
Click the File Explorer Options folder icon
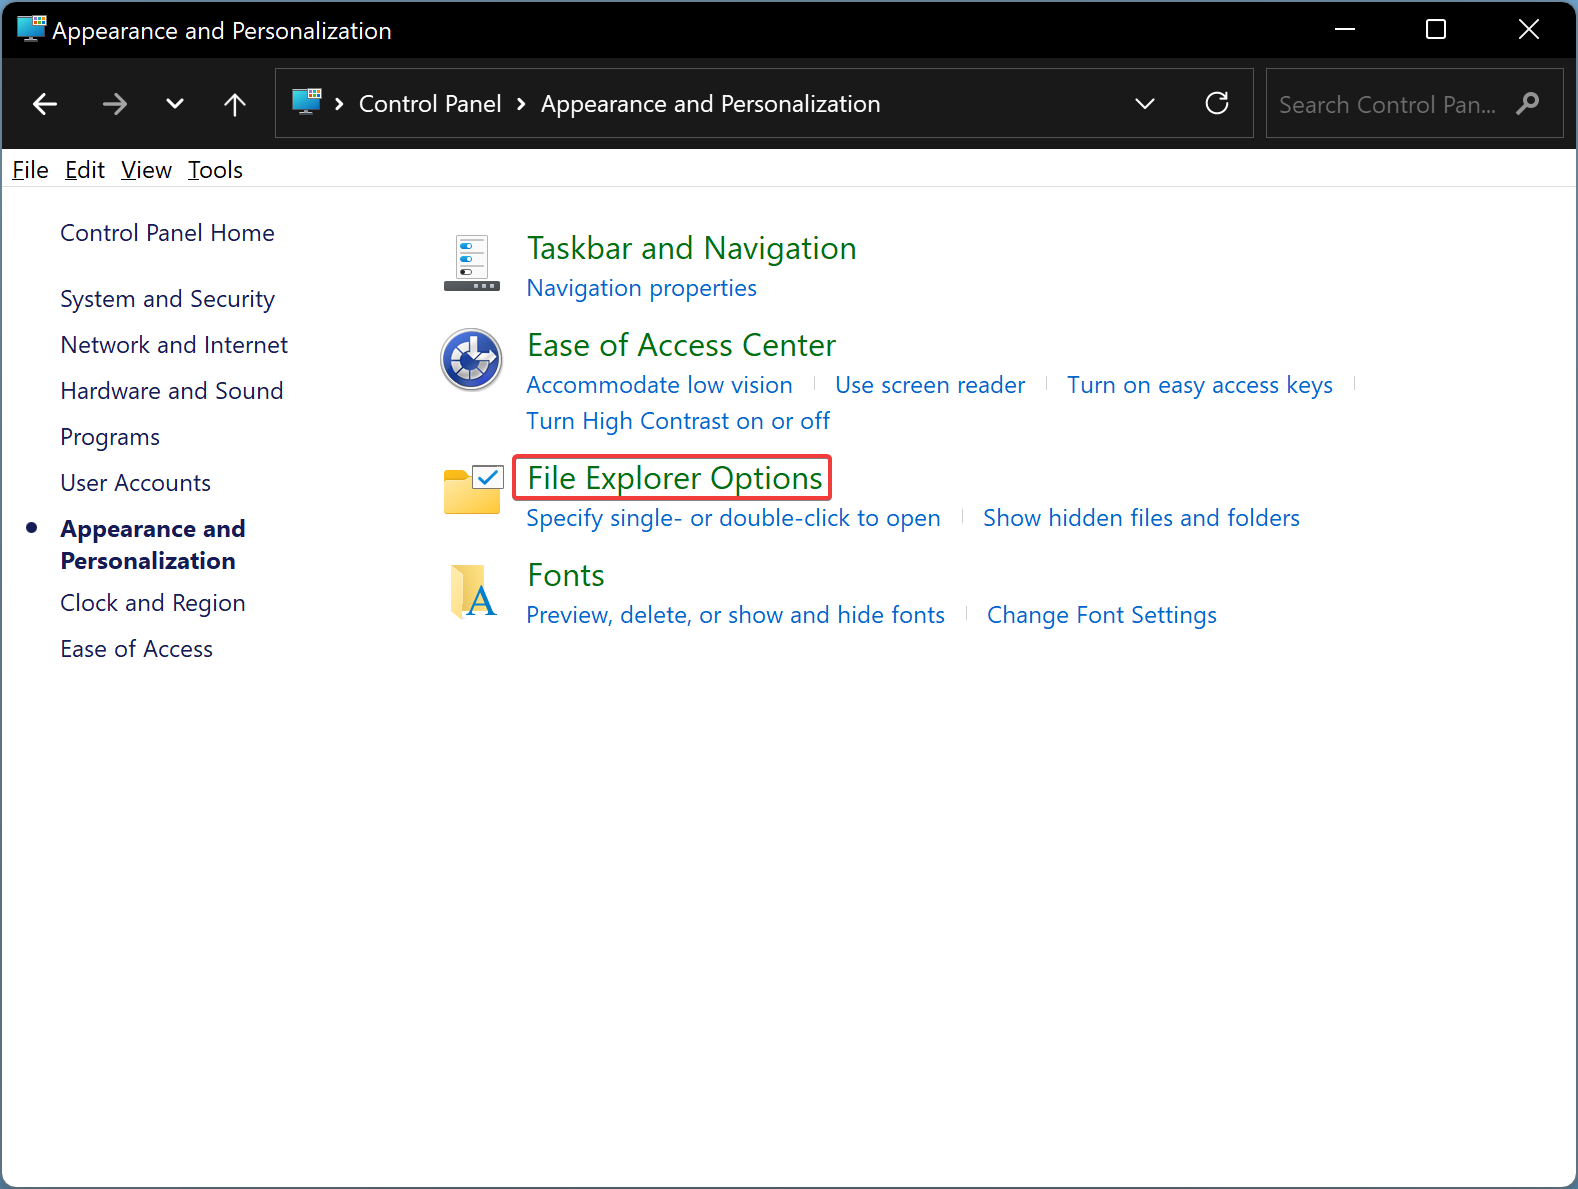(473, 490)
